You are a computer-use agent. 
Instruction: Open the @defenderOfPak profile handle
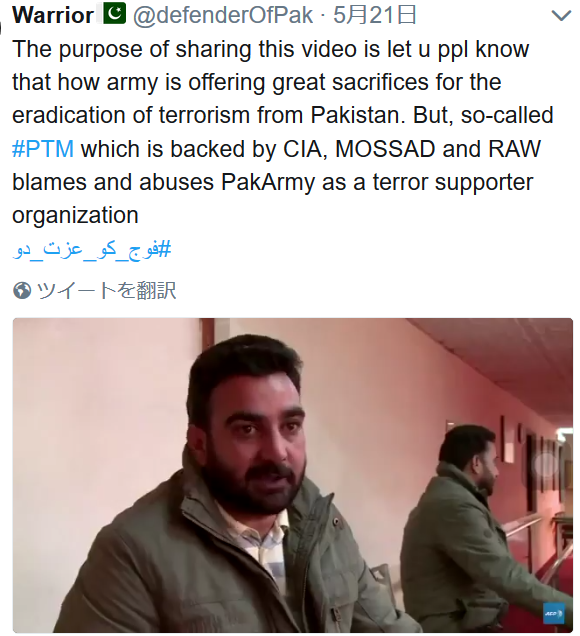pos(223,15)
